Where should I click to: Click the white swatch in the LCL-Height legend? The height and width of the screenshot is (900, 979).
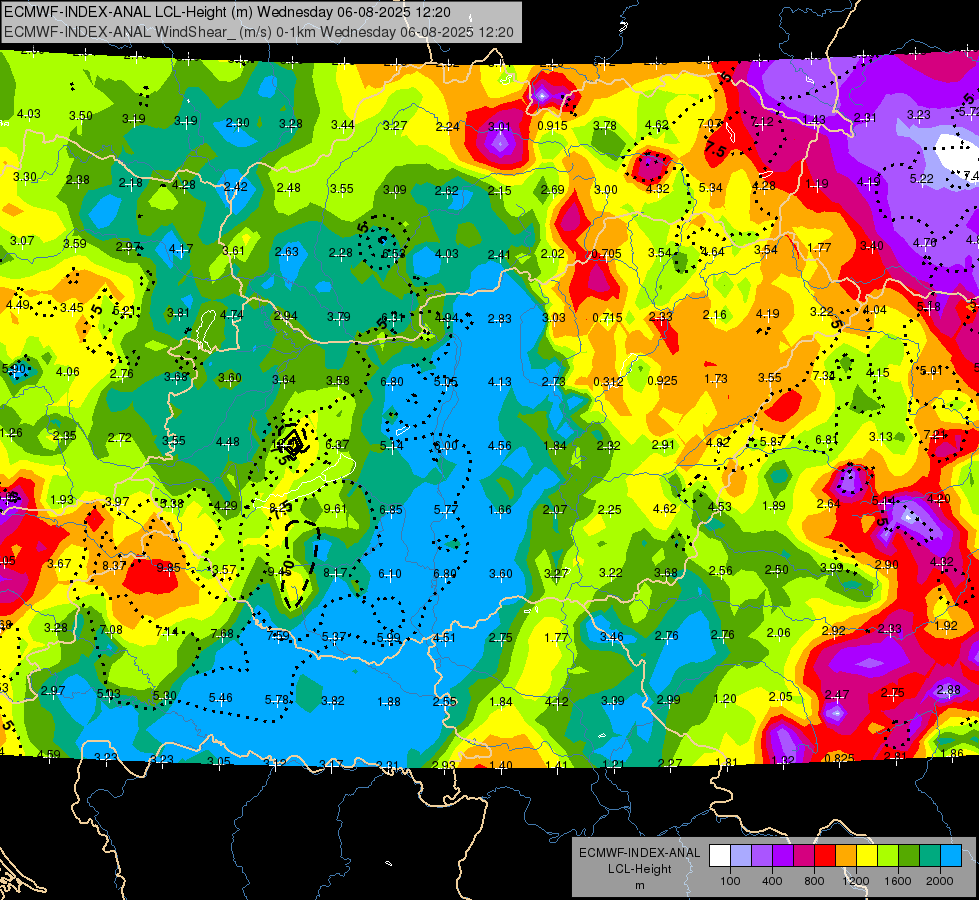coord(720,856)
